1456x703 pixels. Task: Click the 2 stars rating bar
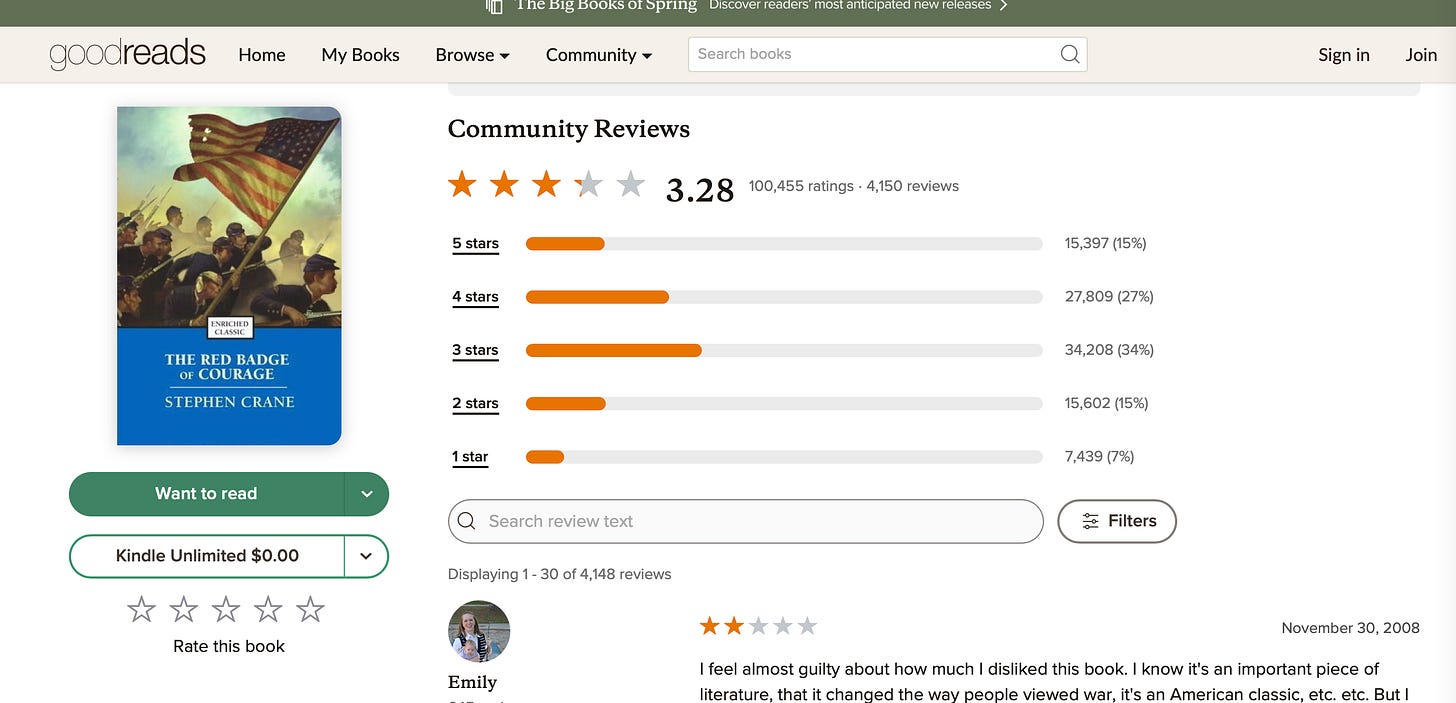[x=784, y=404]
